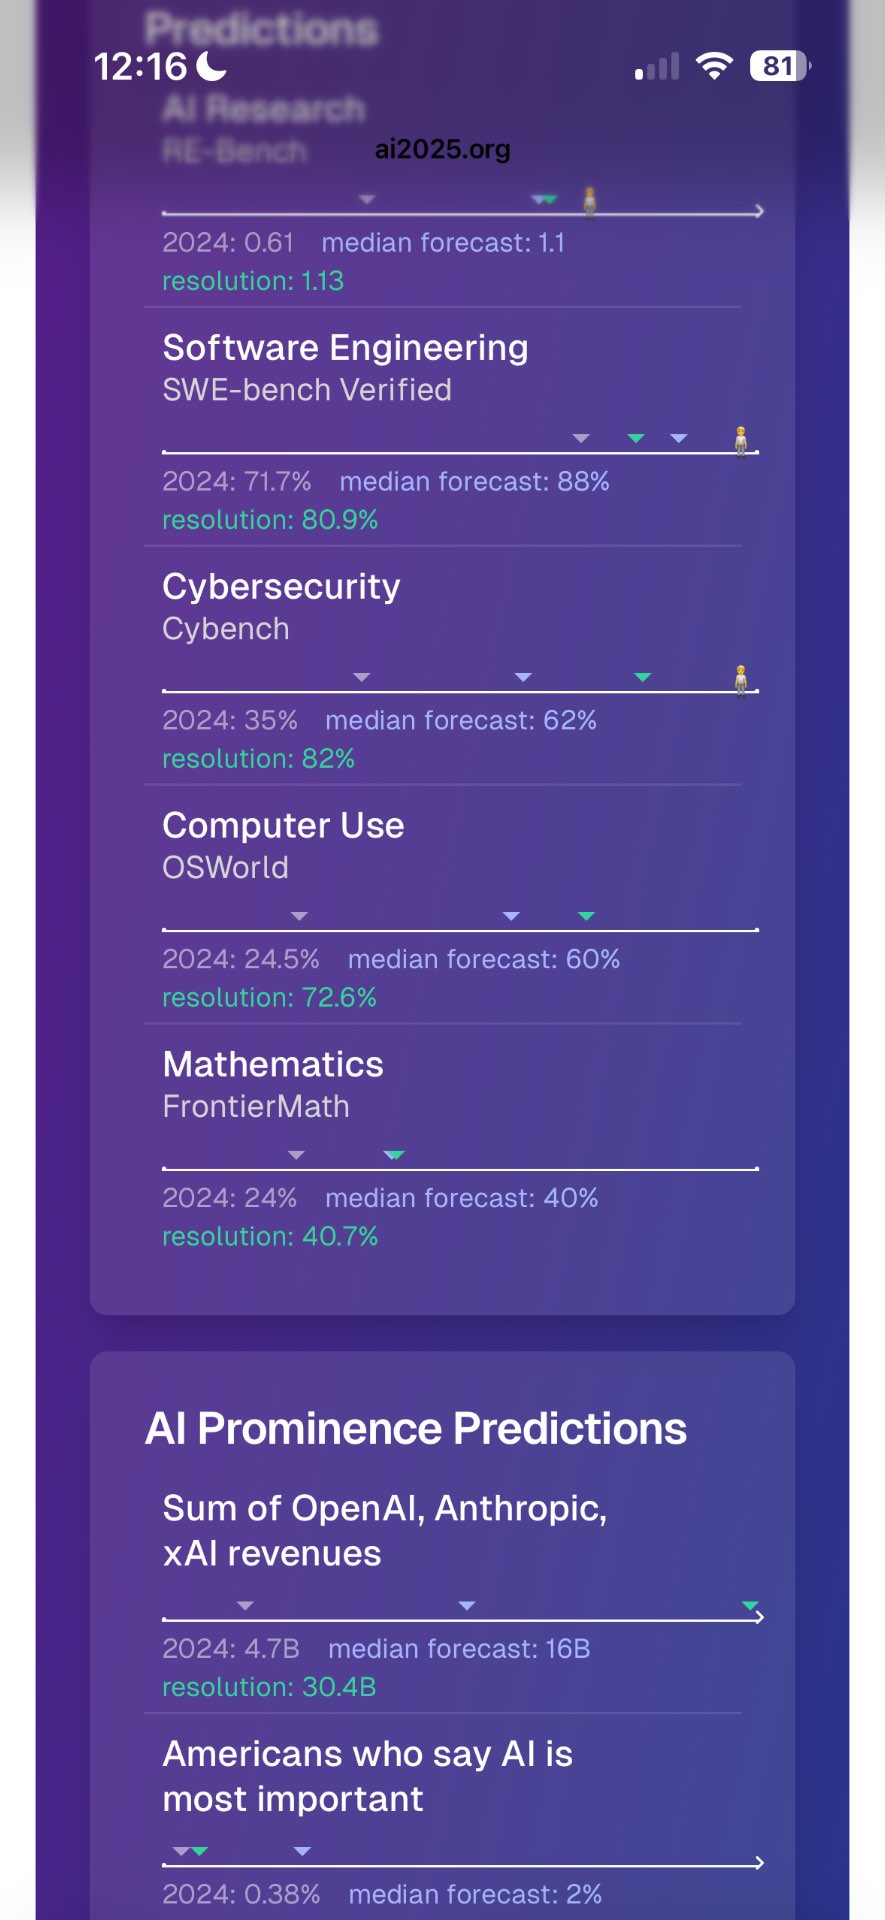This screenshot has width=885, height=1920.
Task: Tap the ai2025.org address text
Action: [442, 149]
